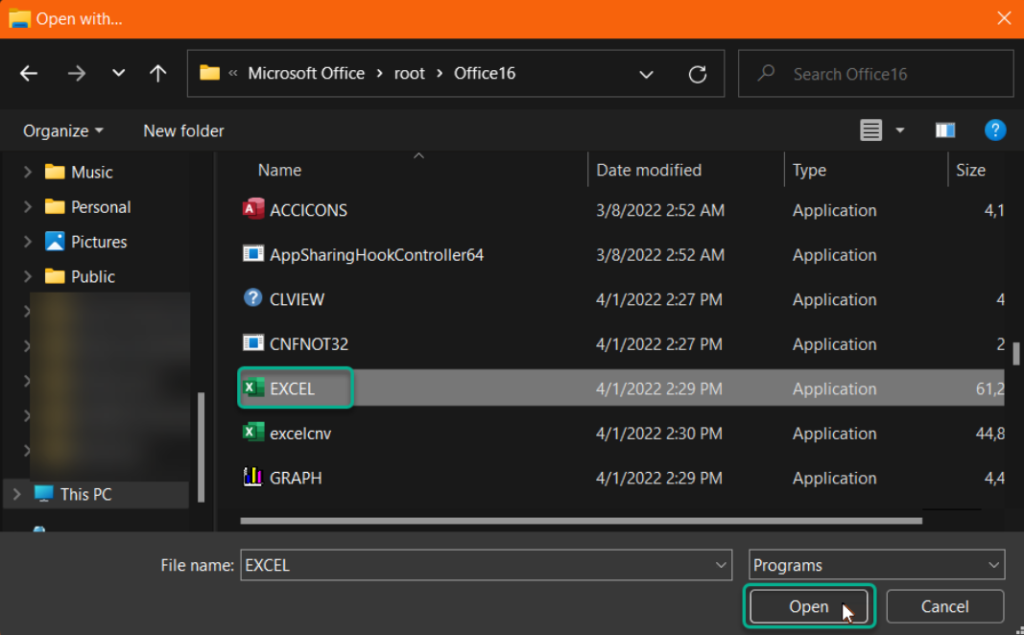
Task: Open the address bar history dropdown chevron
Action: coord(646,74)
